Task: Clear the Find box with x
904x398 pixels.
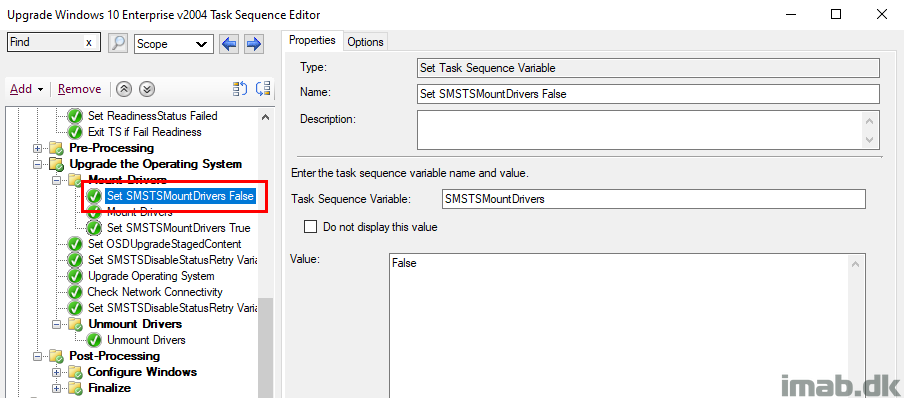Action: pyautogui.click(x=89, y=42)
